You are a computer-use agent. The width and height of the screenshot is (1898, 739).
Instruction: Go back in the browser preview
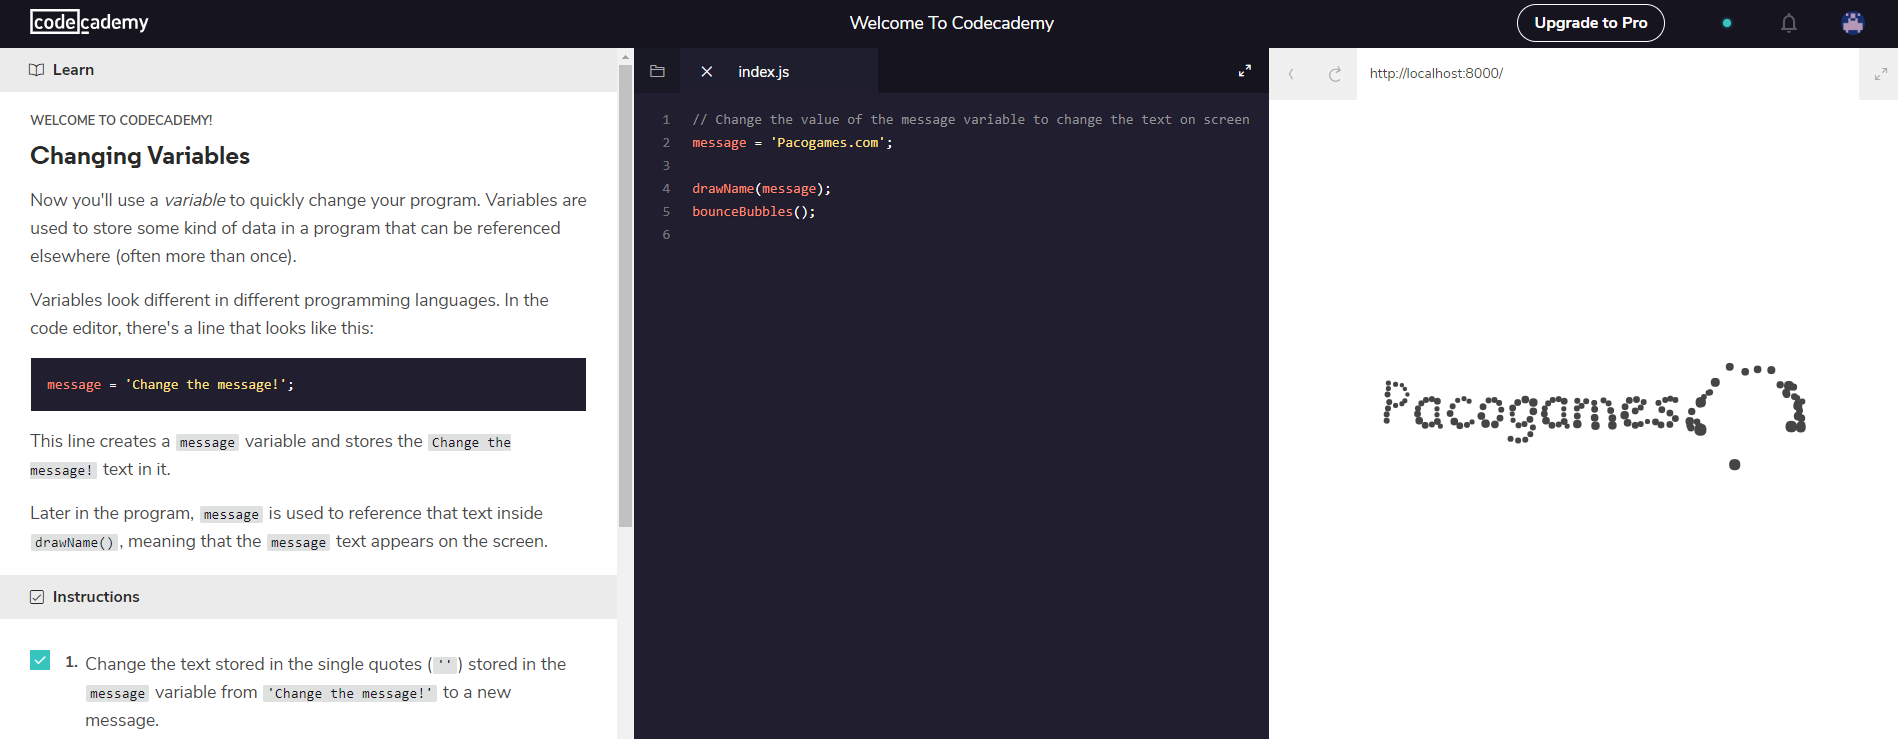pyautogui.click(x=1291, y=74)
